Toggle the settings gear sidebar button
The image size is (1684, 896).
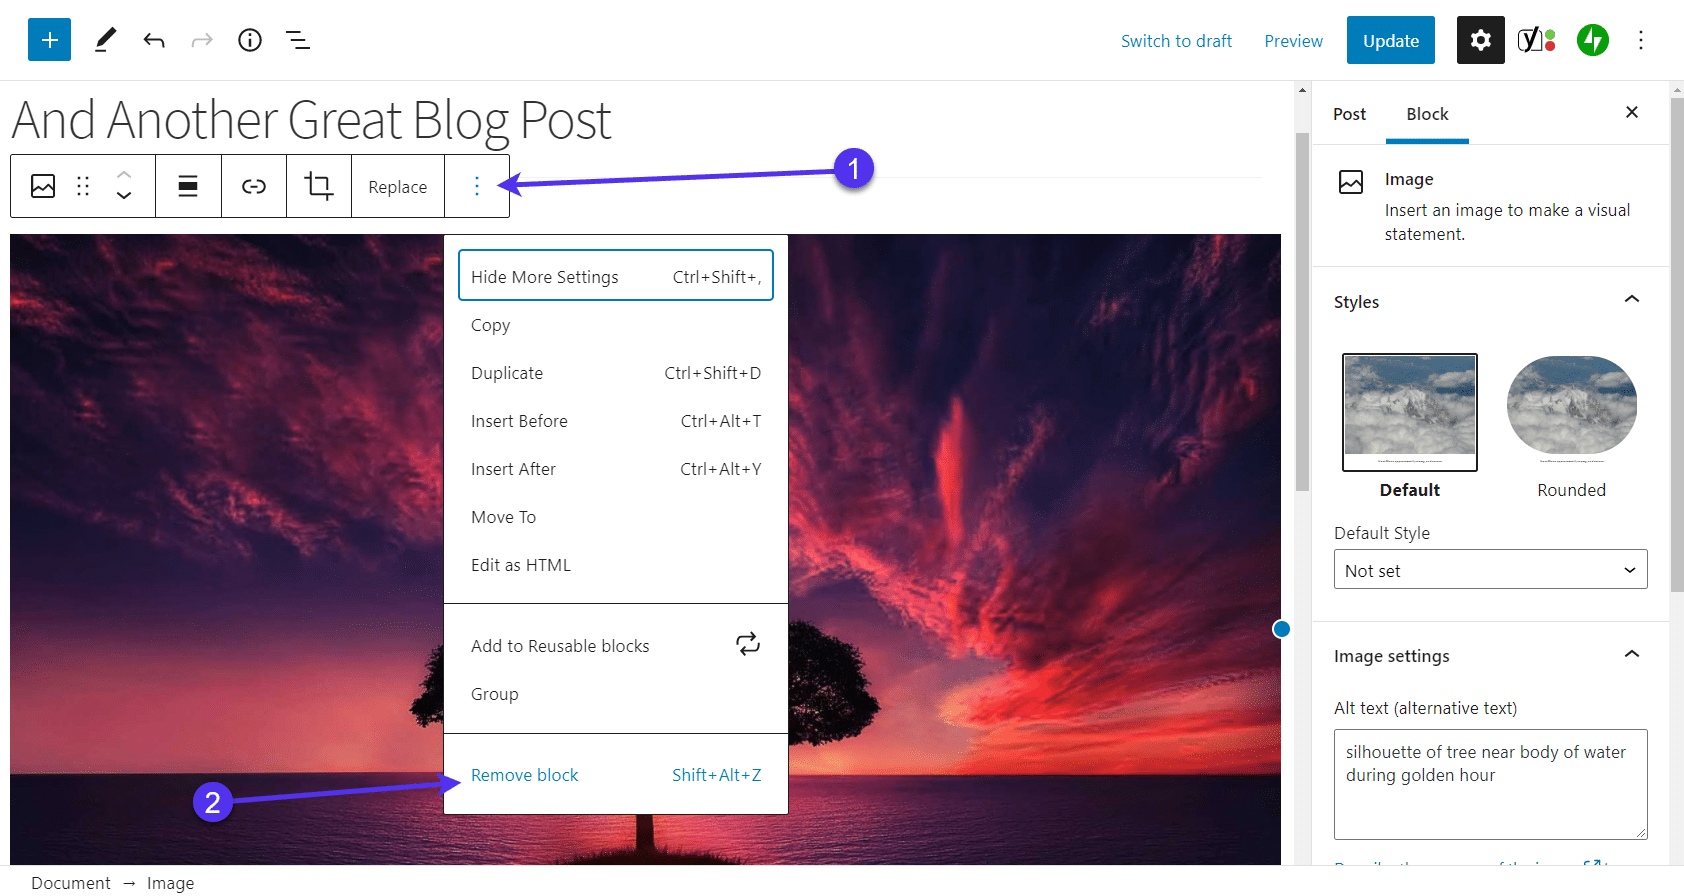1480,40
